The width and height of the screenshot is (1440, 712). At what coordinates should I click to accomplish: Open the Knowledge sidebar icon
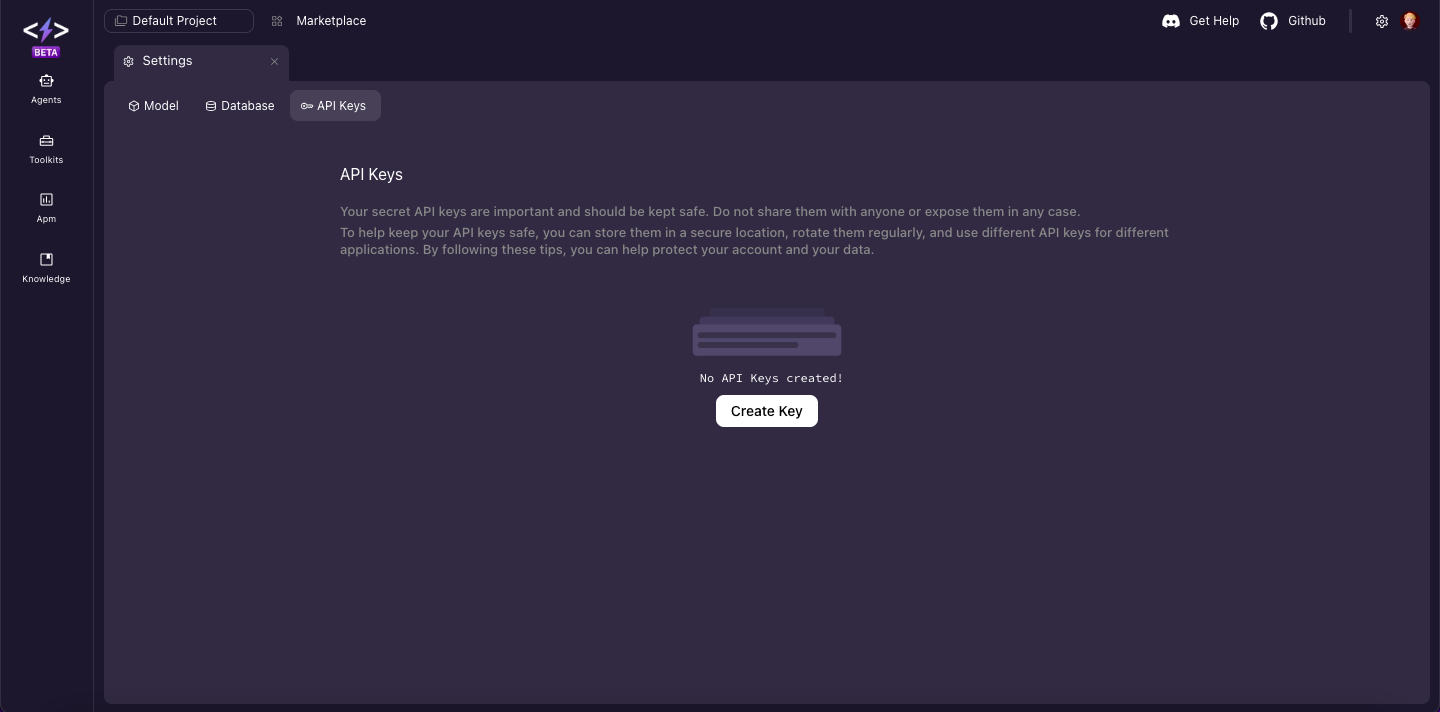click(46, 259)
